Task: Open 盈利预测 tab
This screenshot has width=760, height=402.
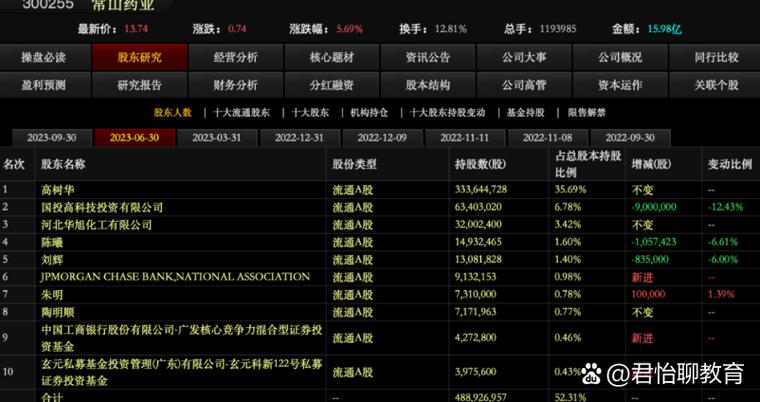Action: coord(45,85)
